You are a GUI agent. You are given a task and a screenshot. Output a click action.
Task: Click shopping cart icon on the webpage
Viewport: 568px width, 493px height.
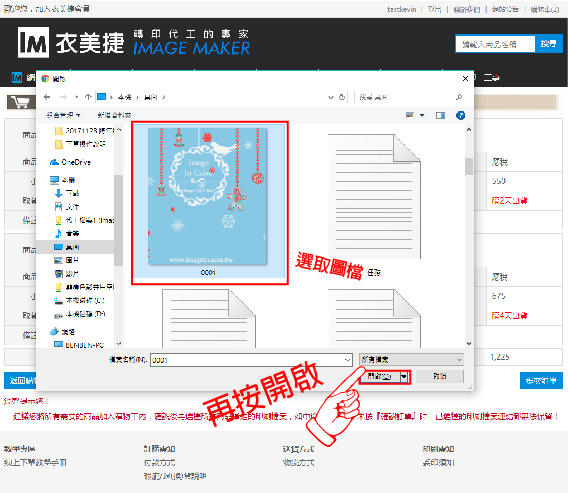pos(21,102)
